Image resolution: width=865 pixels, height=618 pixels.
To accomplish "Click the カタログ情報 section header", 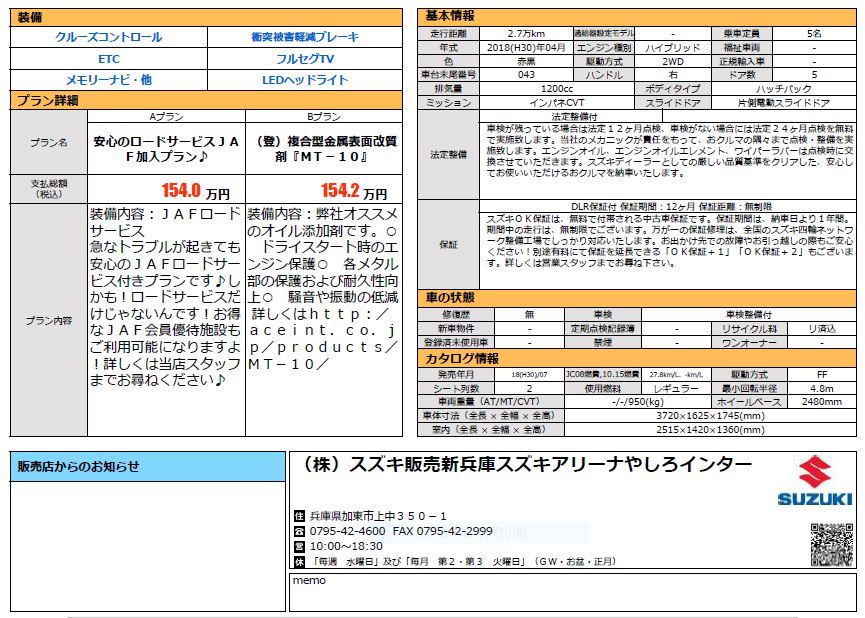I will [461, 358].
